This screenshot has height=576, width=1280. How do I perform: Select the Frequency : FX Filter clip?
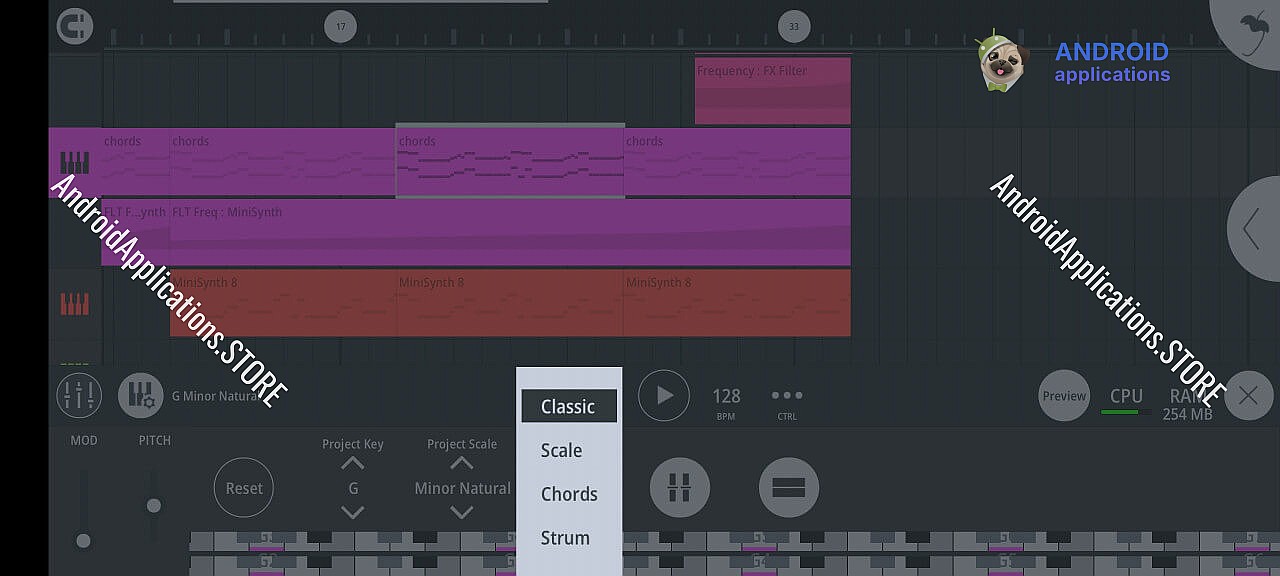(773, 90)
